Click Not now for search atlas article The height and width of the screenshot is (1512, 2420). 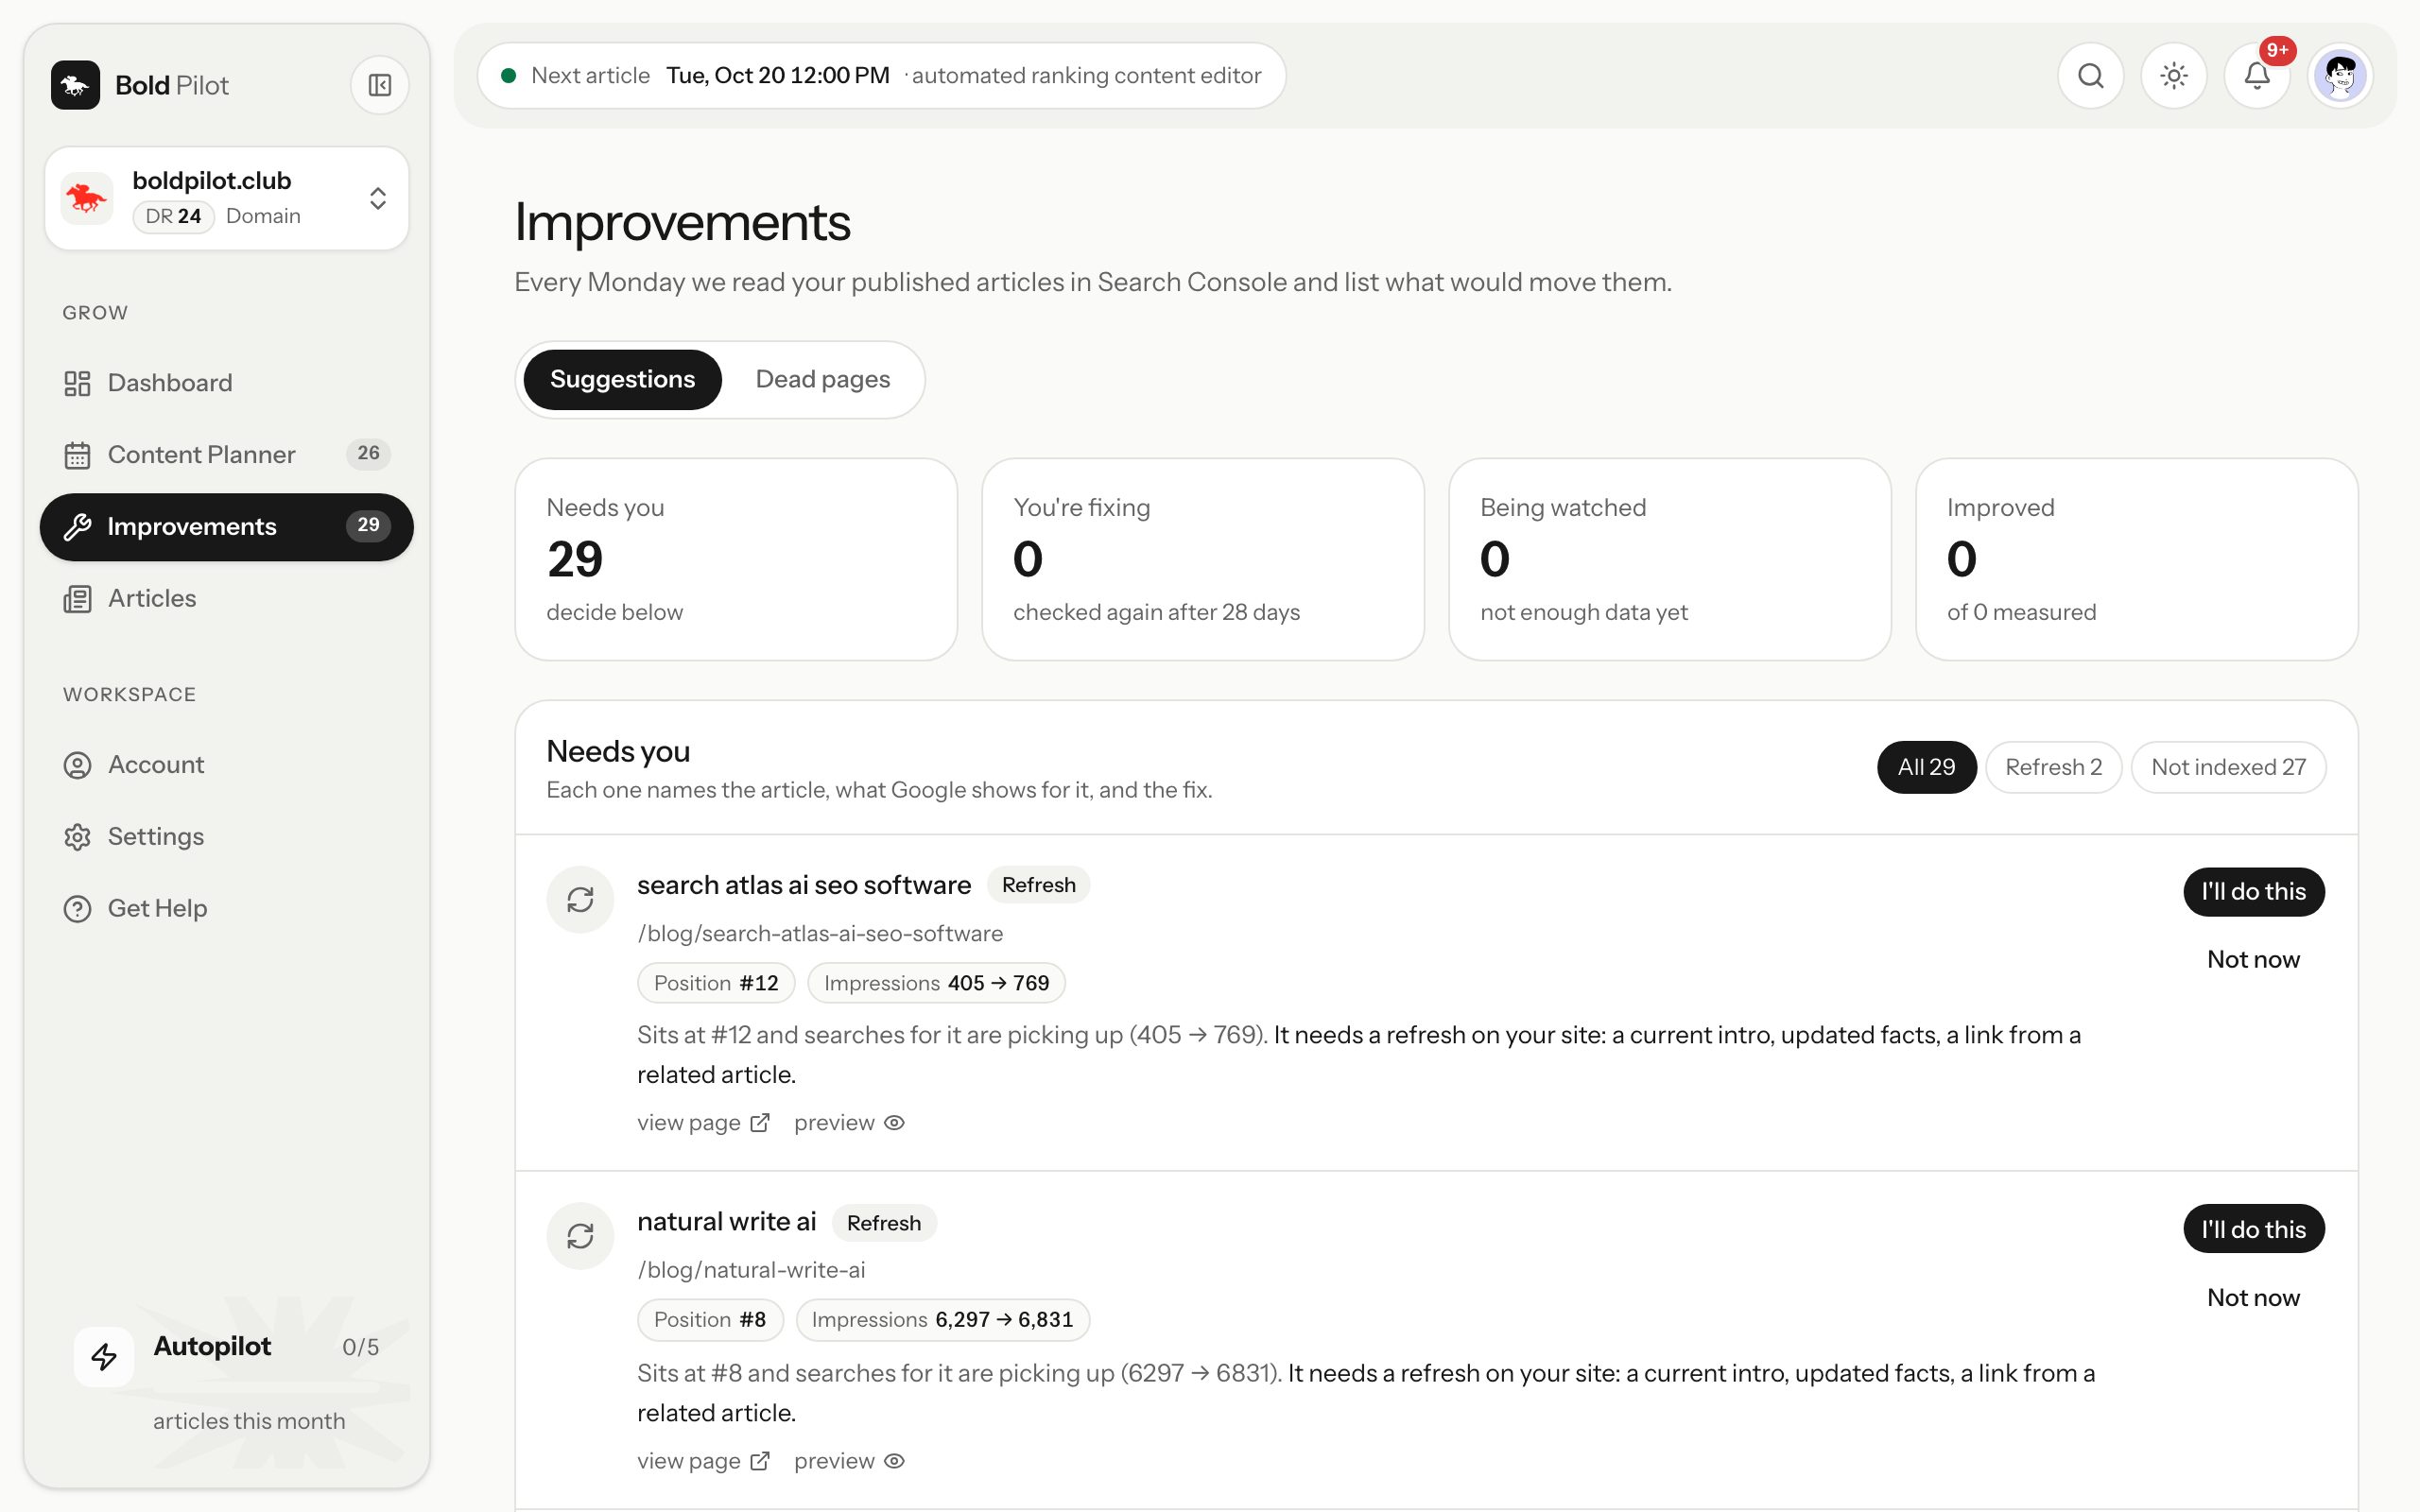[x=2253, y=960]
